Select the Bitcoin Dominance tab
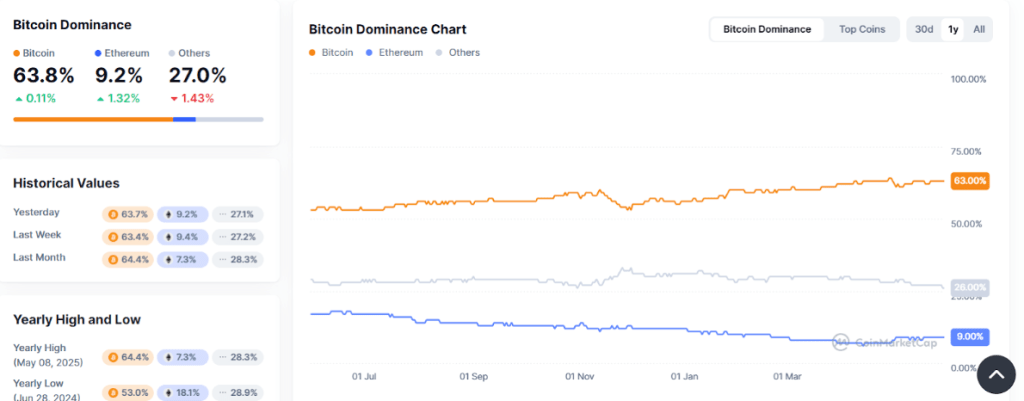Image resolution: width=1024 pixels, height=401 pixels. pyautogui.click(x=767, y=29)
